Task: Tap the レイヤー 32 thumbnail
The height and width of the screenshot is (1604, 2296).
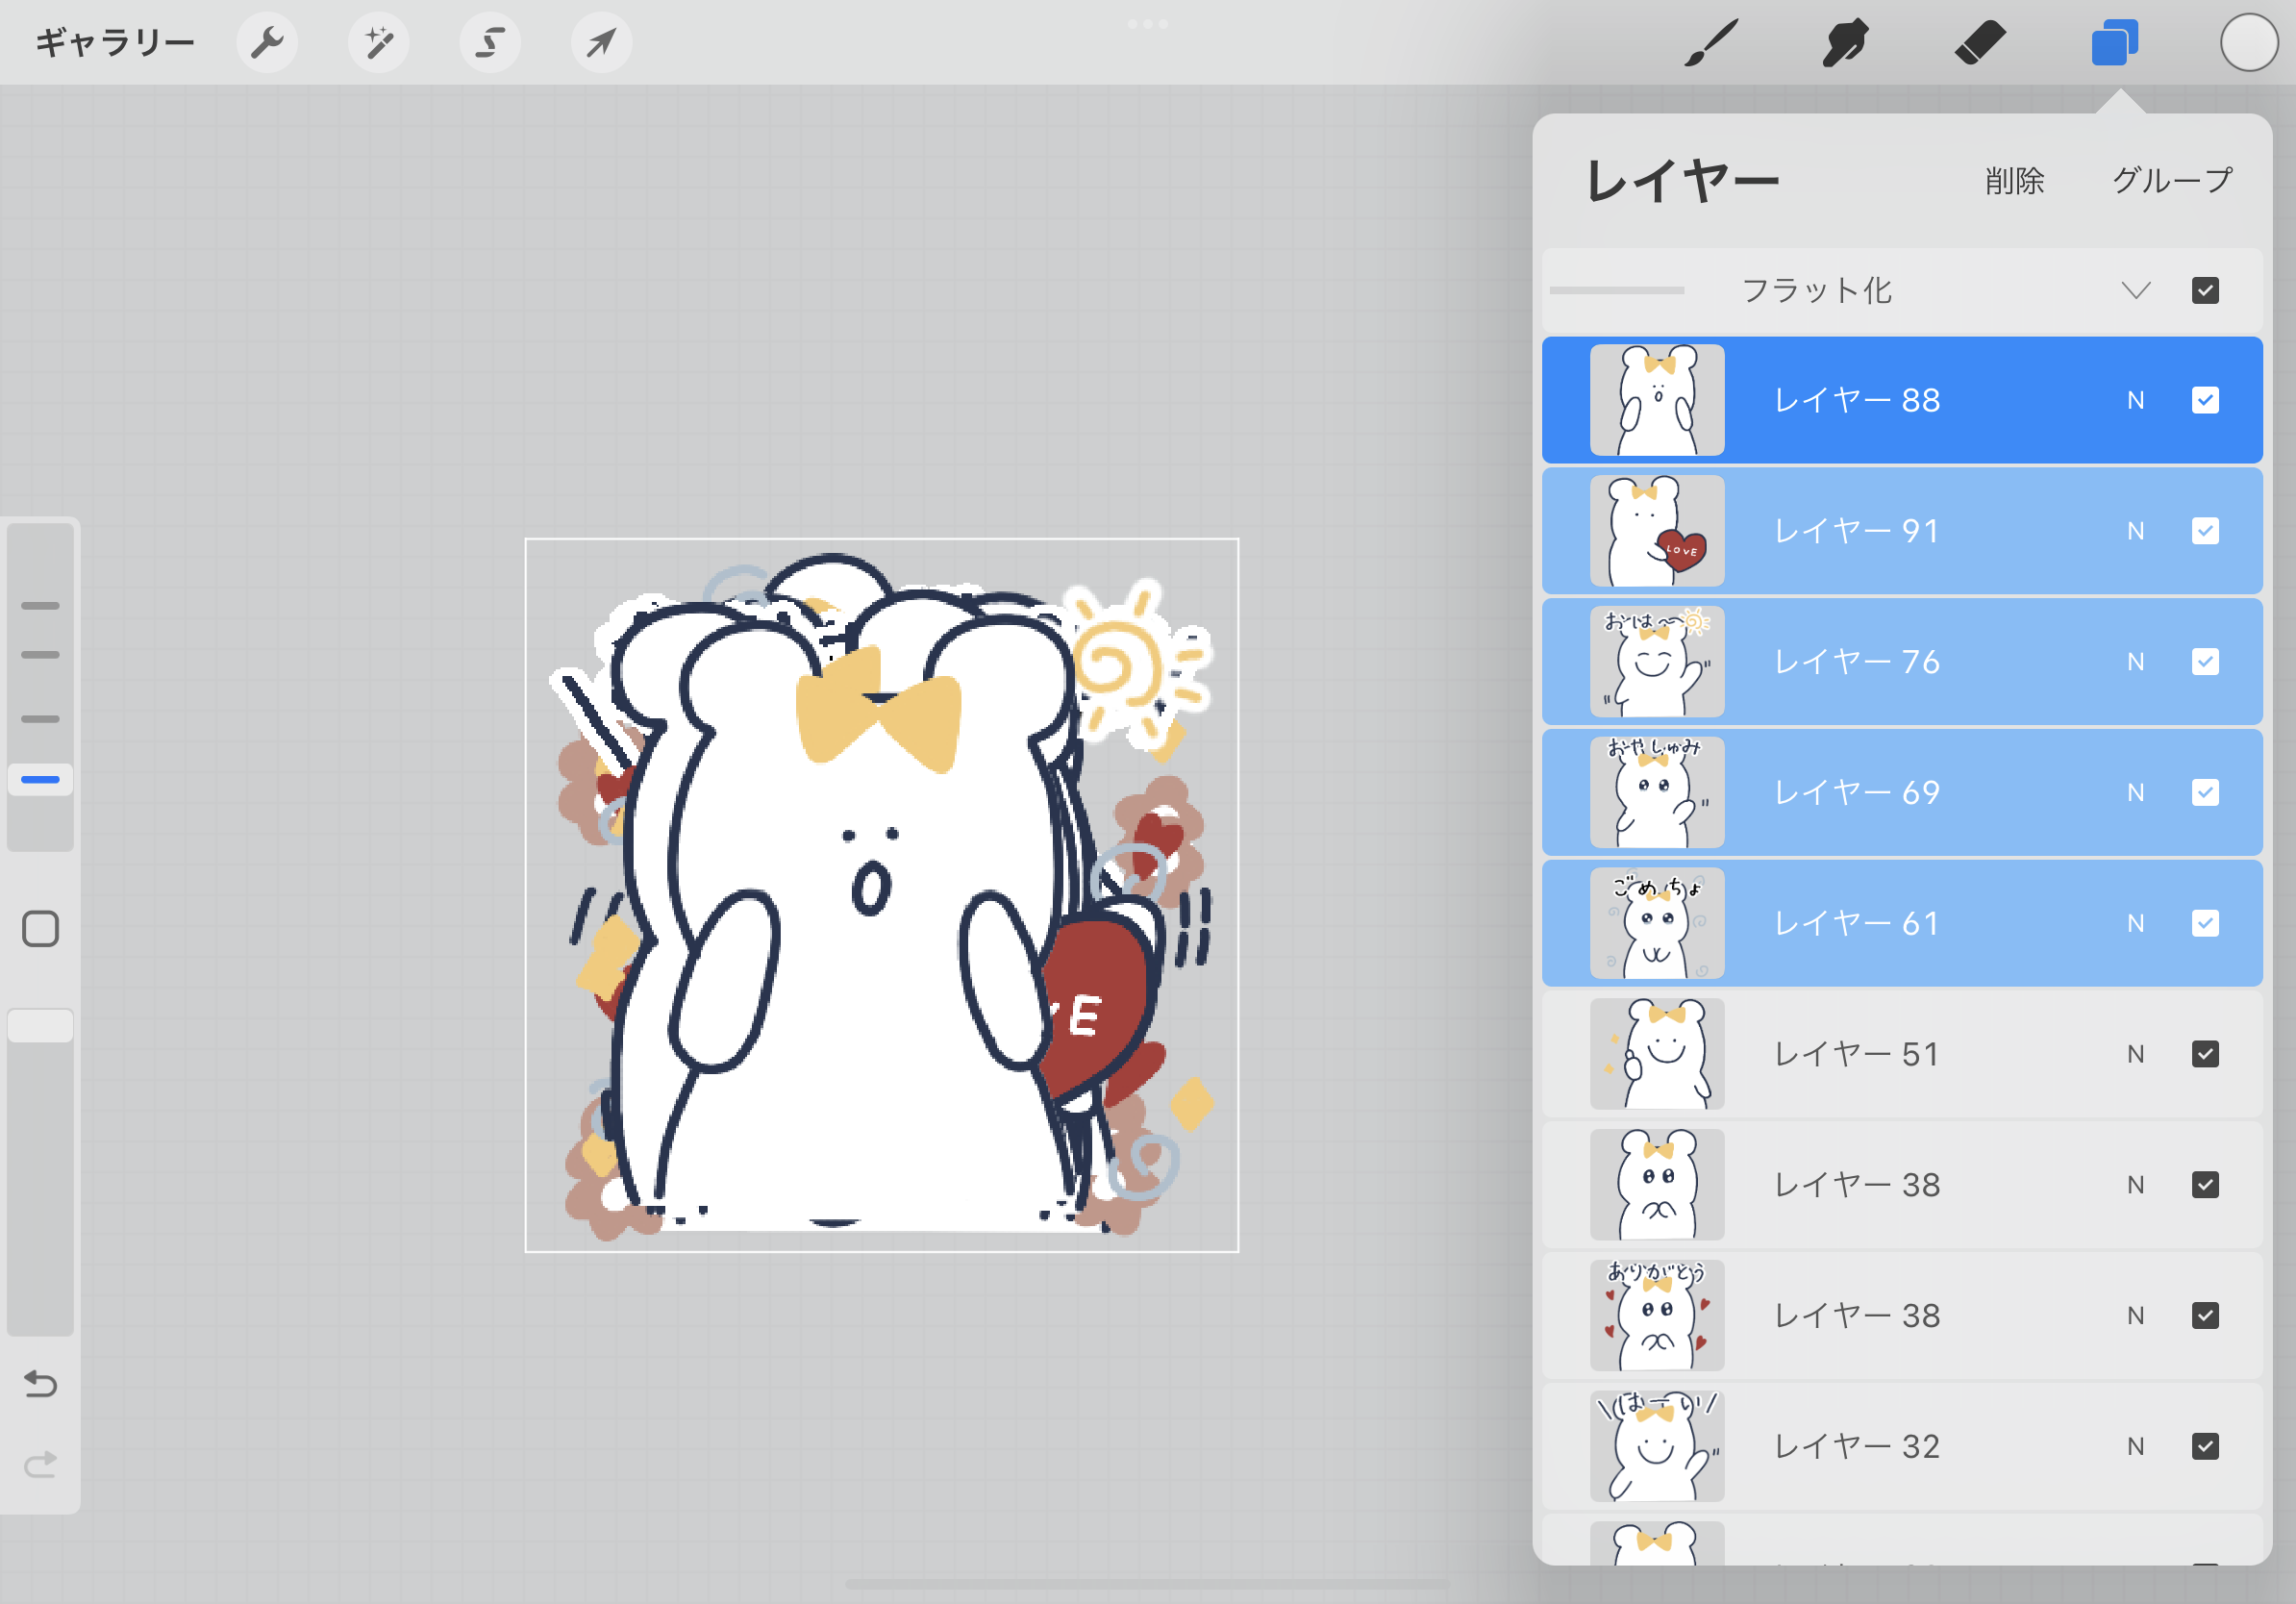Action: (1657, 1446)
